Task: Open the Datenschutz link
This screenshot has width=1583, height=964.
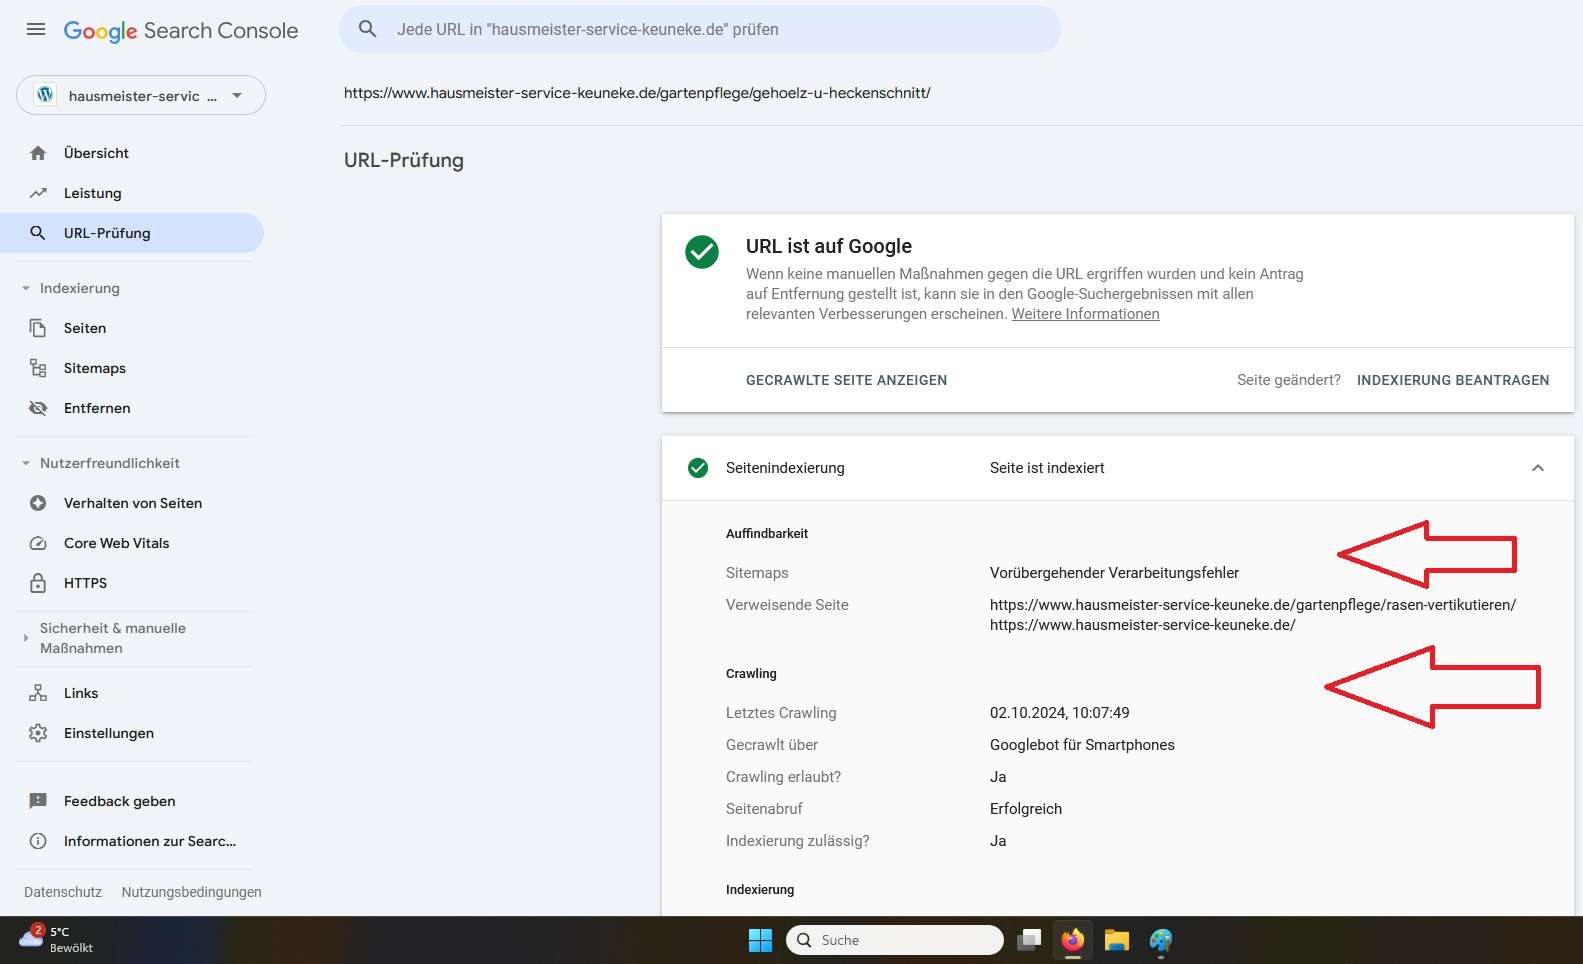Action: (x=63, y=892)
